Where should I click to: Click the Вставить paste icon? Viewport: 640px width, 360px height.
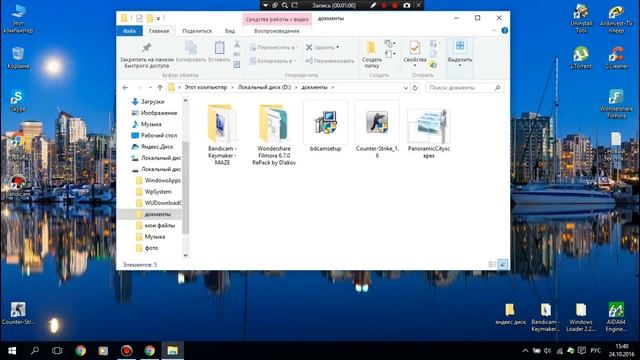coord(220,48)
